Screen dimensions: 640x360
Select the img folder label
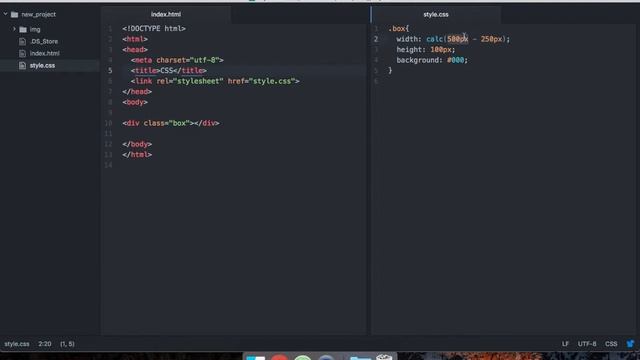[x=35, y=29]
